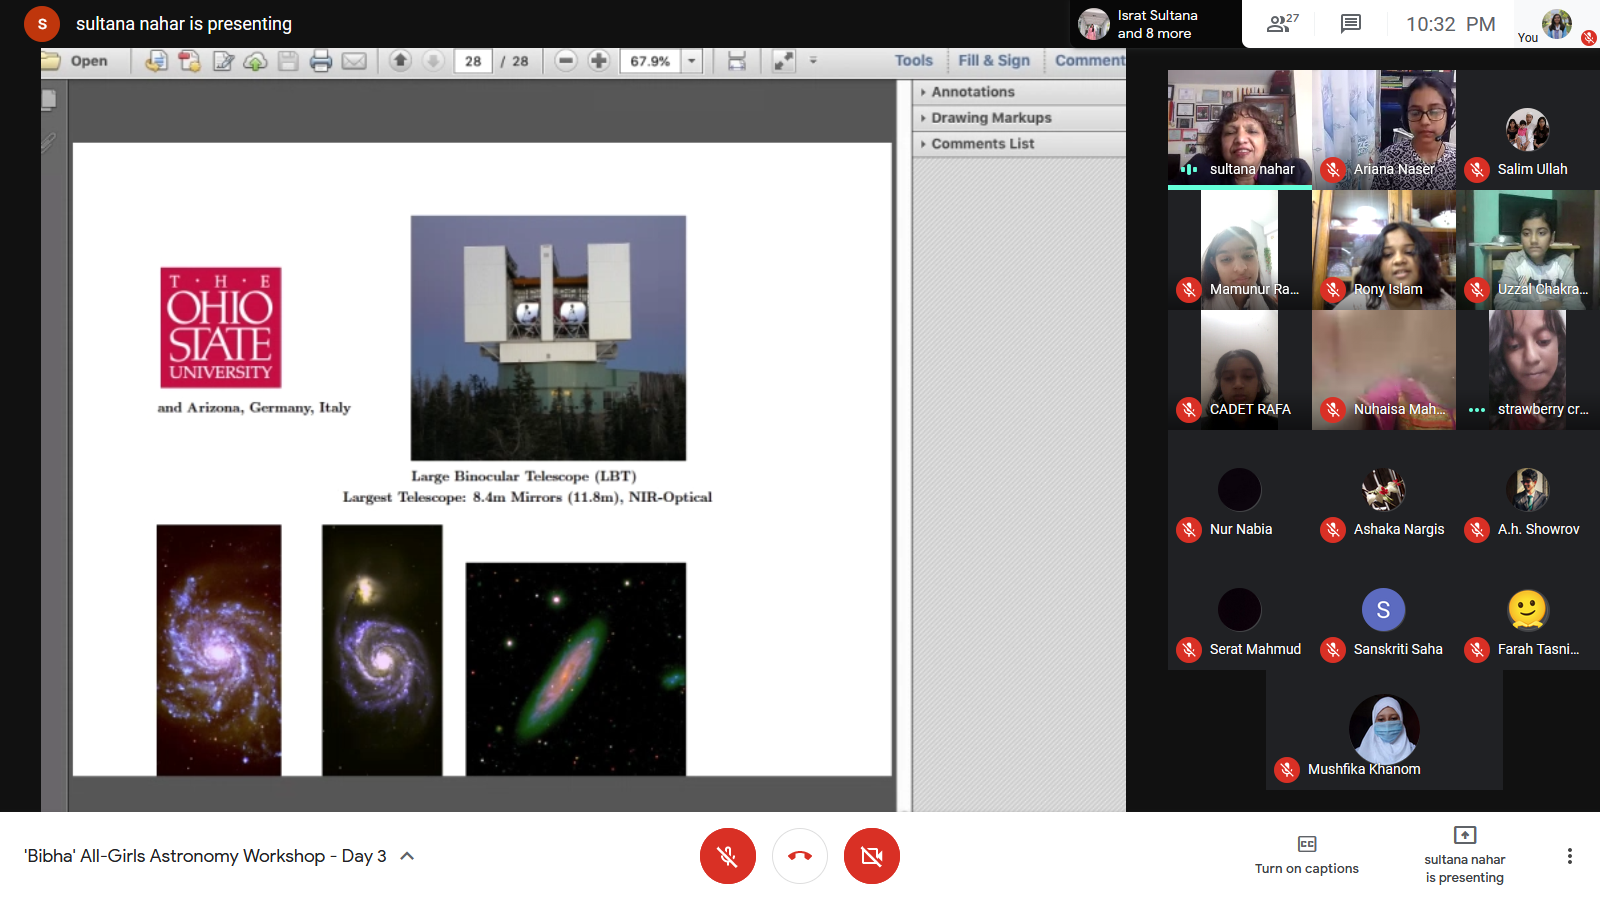Open the Fill & Sign tab

pyautogui.click(x=993, y=61)
